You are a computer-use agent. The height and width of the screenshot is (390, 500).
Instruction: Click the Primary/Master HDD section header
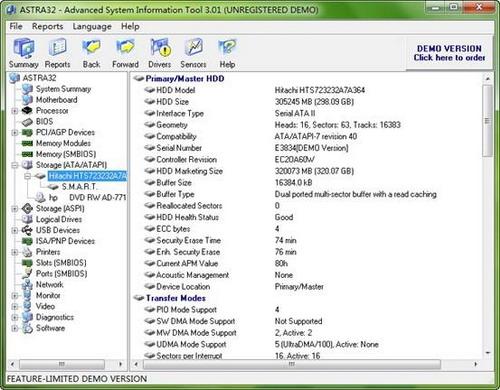coord(185,79)
